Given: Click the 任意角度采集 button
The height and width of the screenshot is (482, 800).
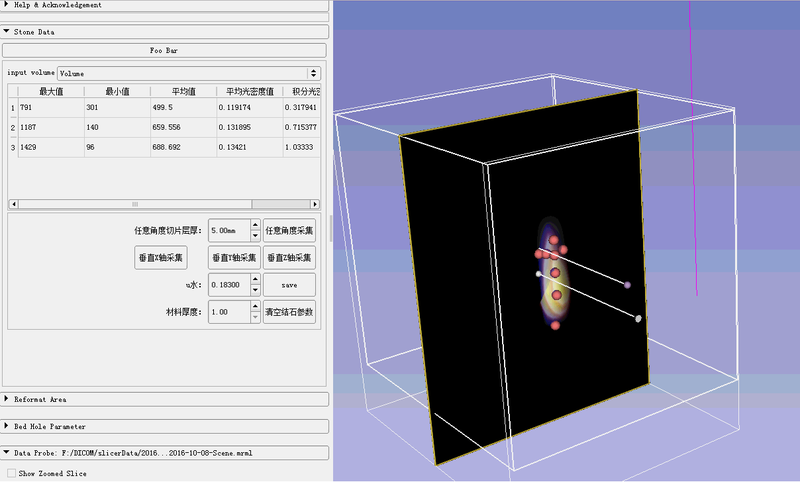Looking at the screenshot, I should click(291, 231).
